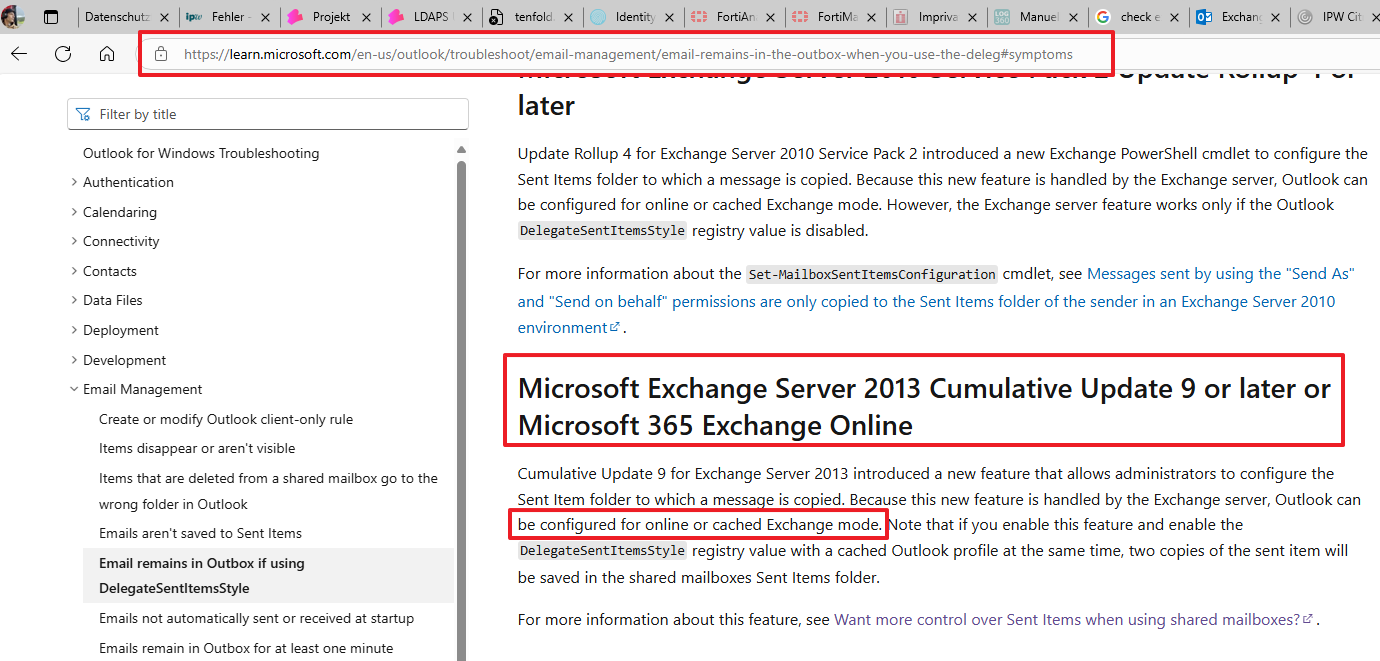This screenshot has width=1380, height=661.
Task: Switch to the IPW Cit tab
Action: (1335, 17)
